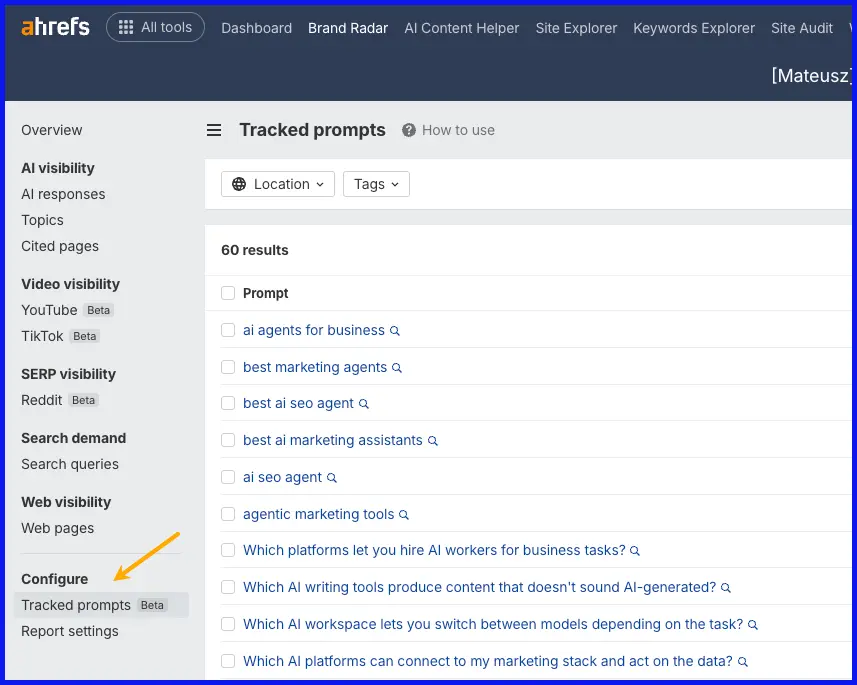Viewport: 857px width, 685px height.
Task: Open the 'best marketing agents' prompt
Action: (x=315, y=367)
